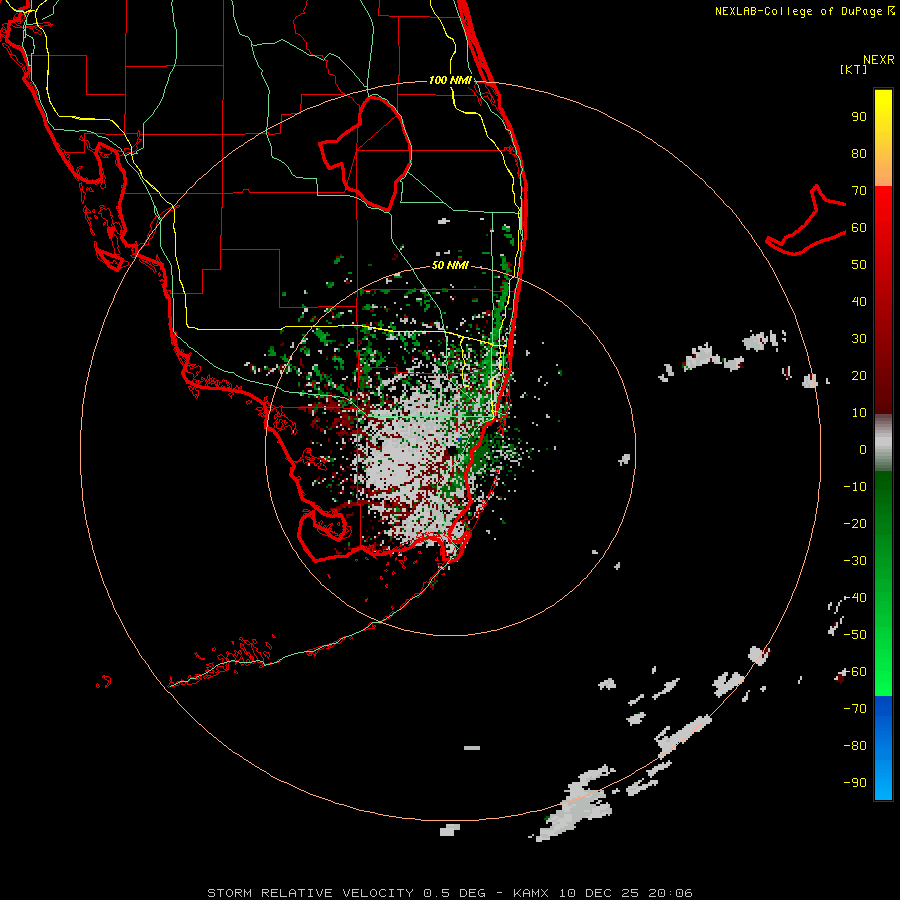Click the 100 NMI range ring label
This screenshot has height=900, width=900.
click(x=451, y=80)
